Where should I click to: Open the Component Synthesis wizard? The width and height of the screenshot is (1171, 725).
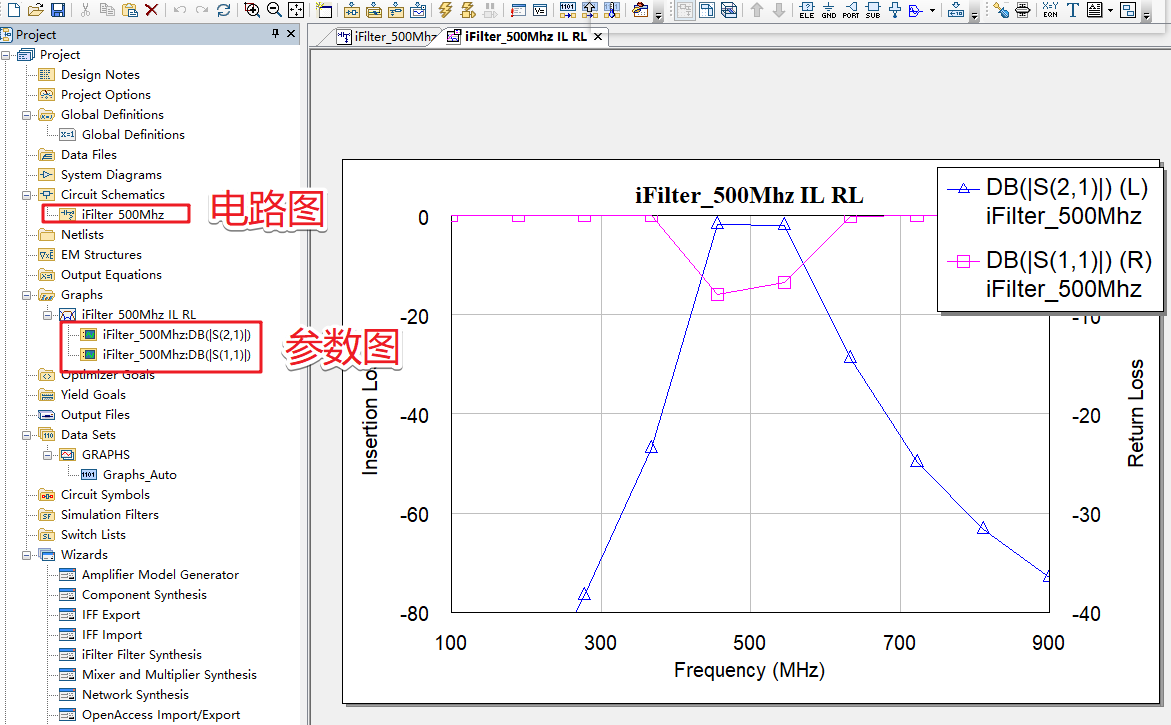click(x=144, y=595)
